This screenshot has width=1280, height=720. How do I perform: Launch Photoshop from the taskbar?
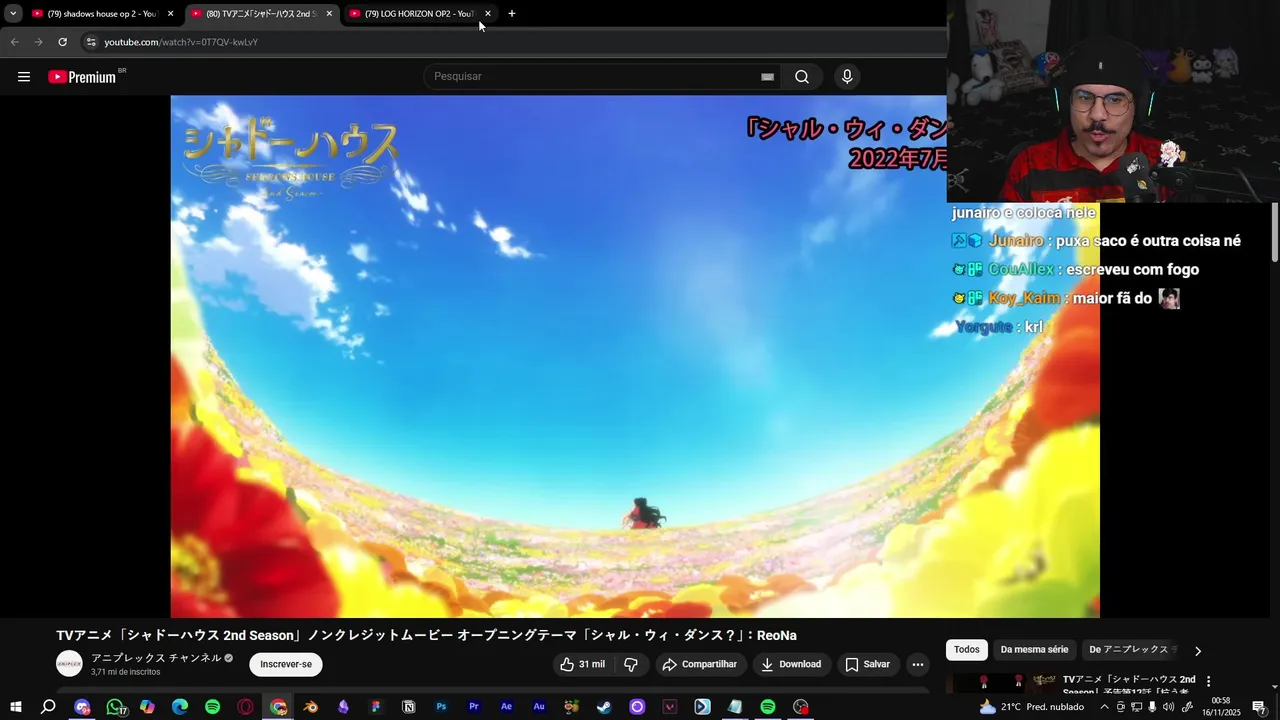(441, 707)
